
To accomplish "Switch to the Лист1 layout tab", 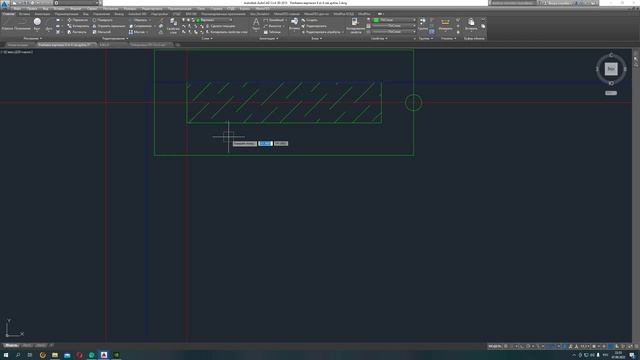I will click(x=27, y=346).
